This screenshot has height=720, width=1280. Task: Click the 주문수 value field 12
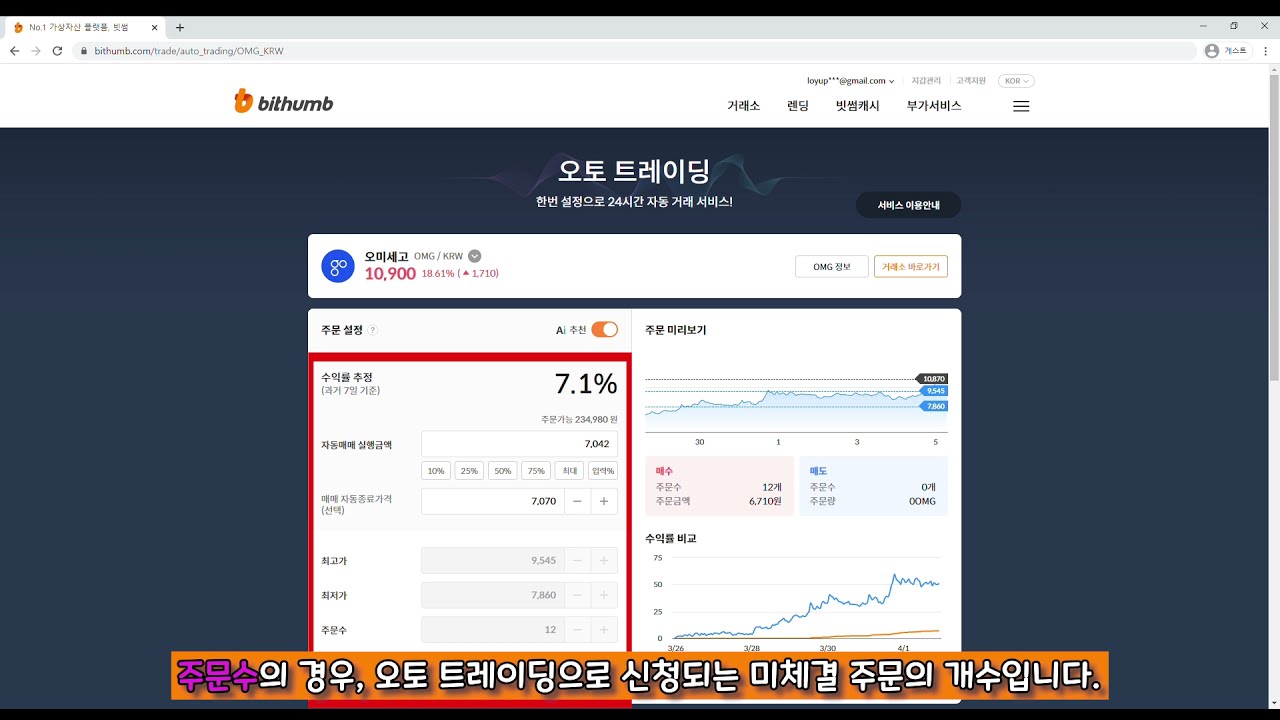[x=493, y=630]
